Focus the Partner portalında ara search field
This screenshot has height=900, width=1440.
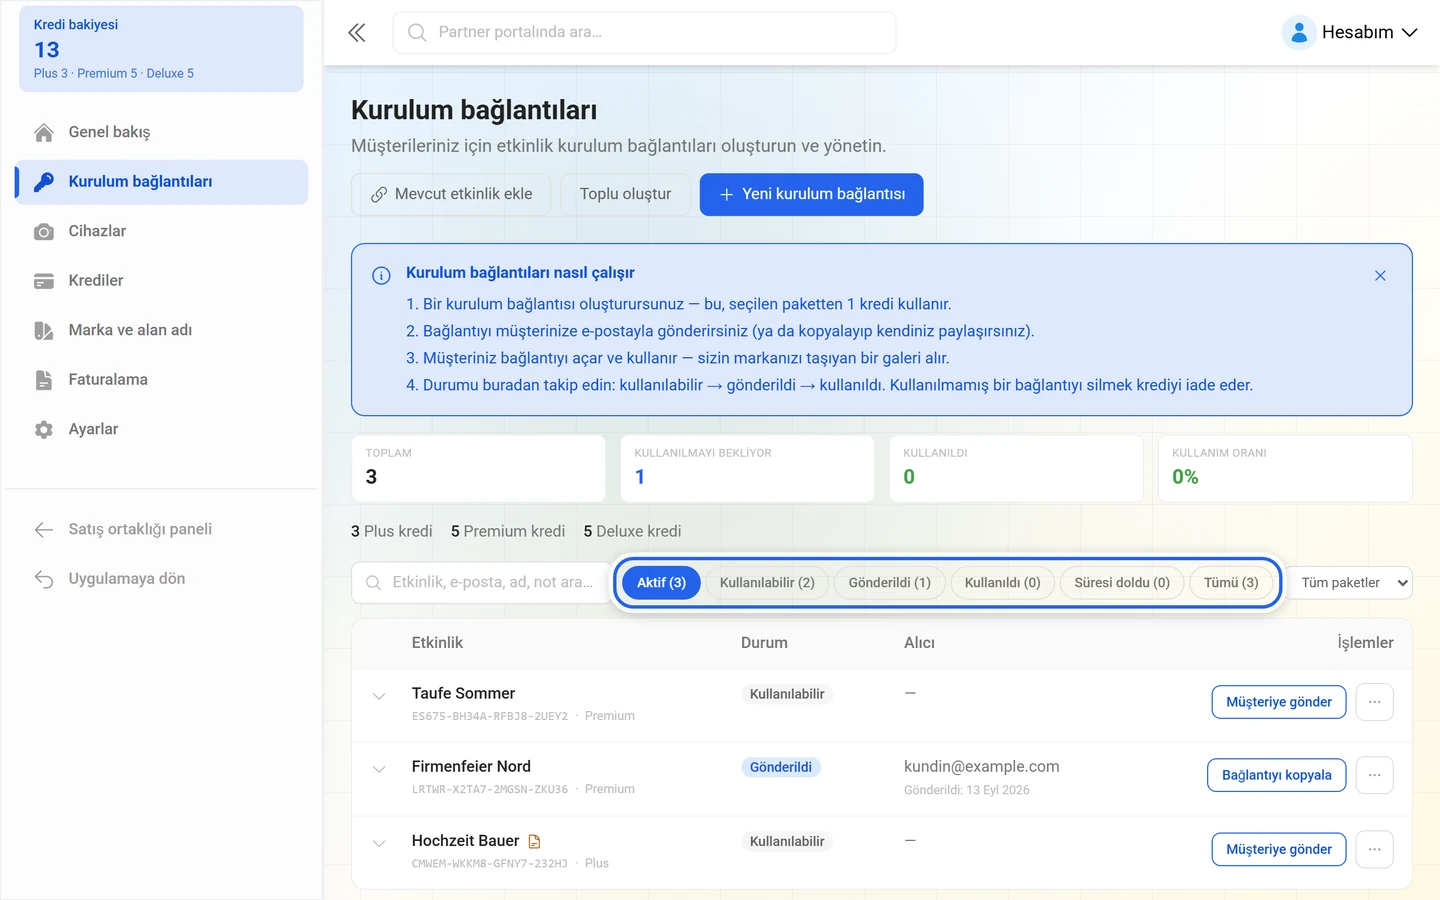645,33
